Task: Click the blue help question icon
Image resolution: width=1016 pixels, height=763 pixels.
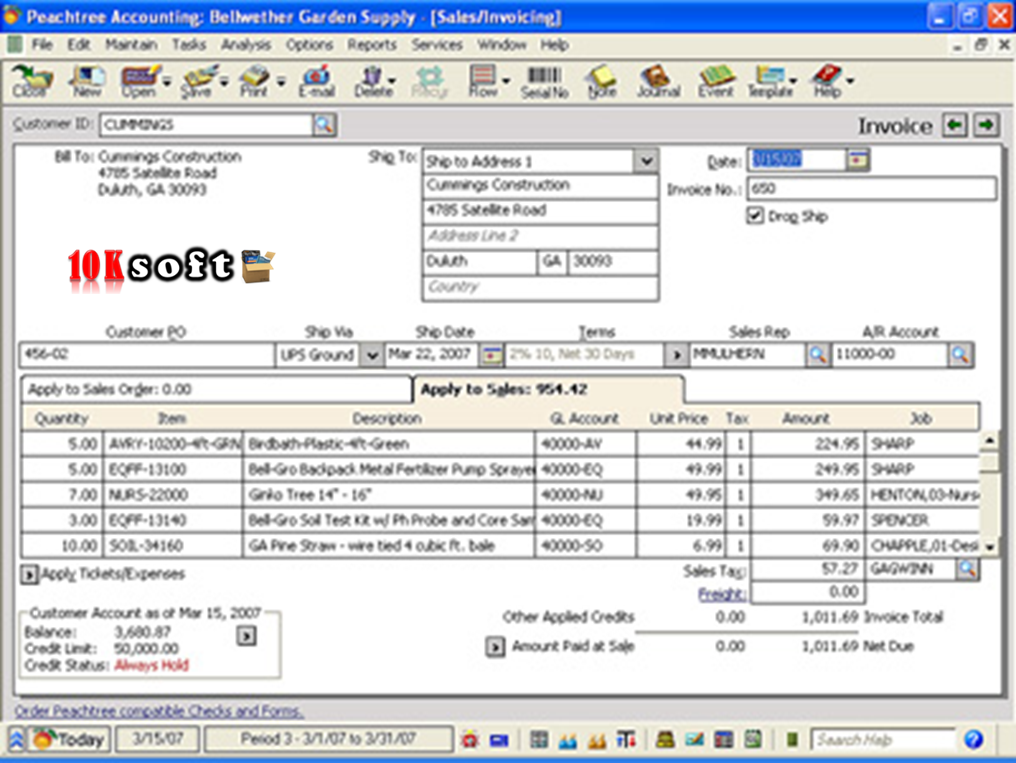Action: [973, 739]
